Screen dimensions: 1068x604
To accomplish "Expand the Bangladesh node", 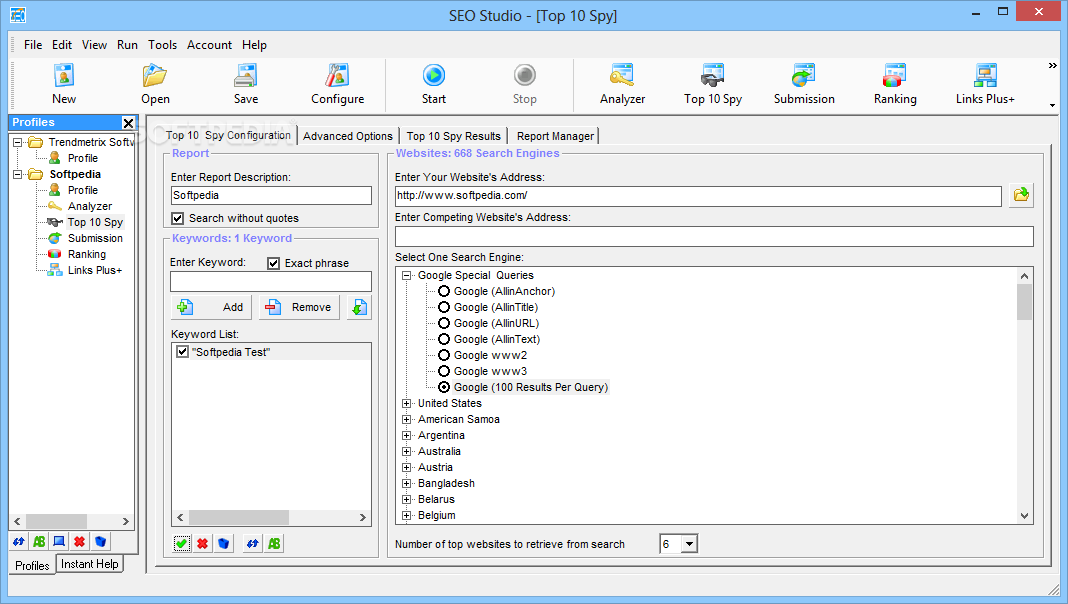I will point(407,483).
